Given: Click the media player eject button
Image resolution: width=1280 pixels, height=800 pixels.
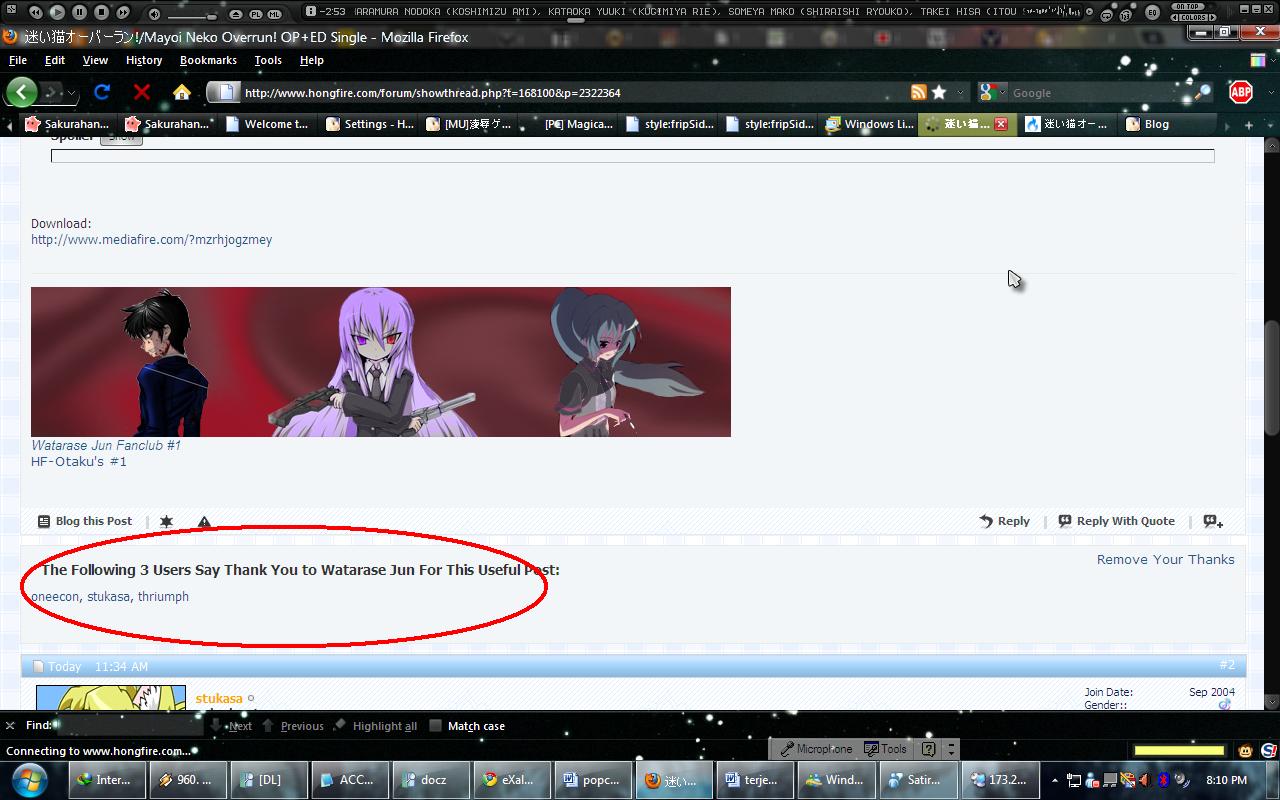Looking at the screenshot, I should tap(236, 14).
